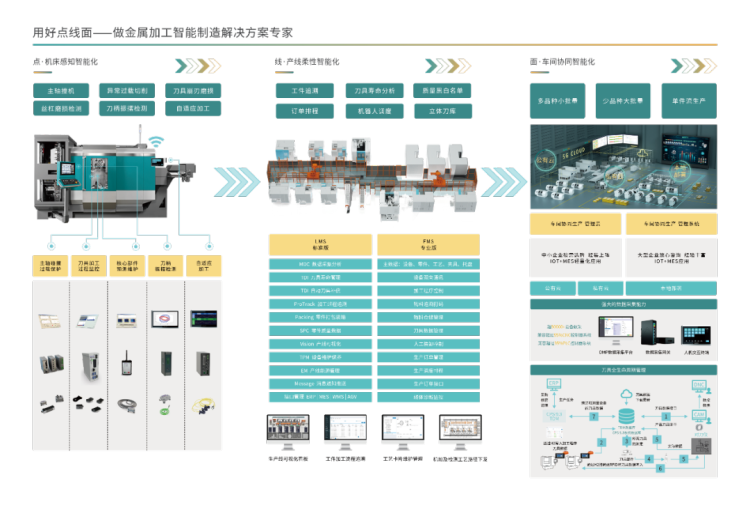Click the database icon in the tool management diagram
The height and width of the screenshot is (513, 750).
[x=627, y=415]
